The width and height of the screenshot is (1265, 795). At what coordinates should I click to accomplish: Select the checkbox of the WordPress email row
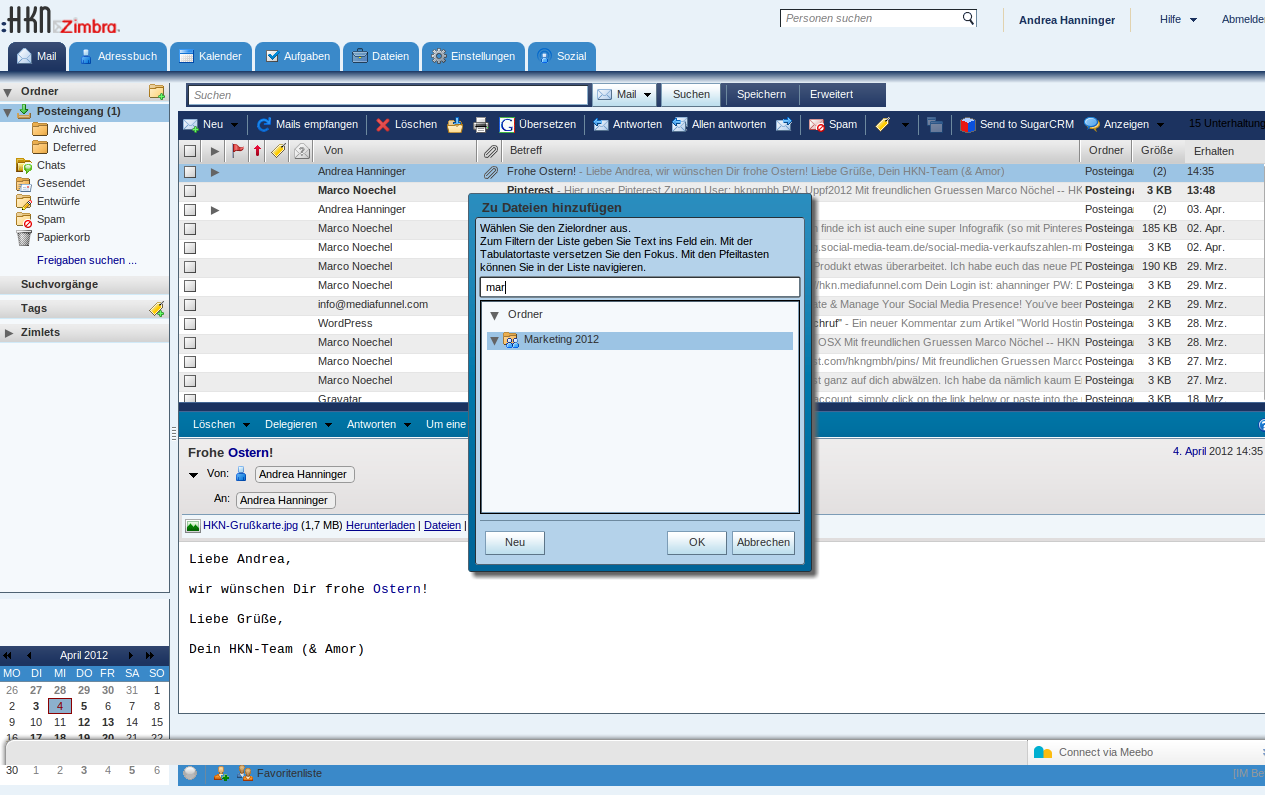pos(190,324)
